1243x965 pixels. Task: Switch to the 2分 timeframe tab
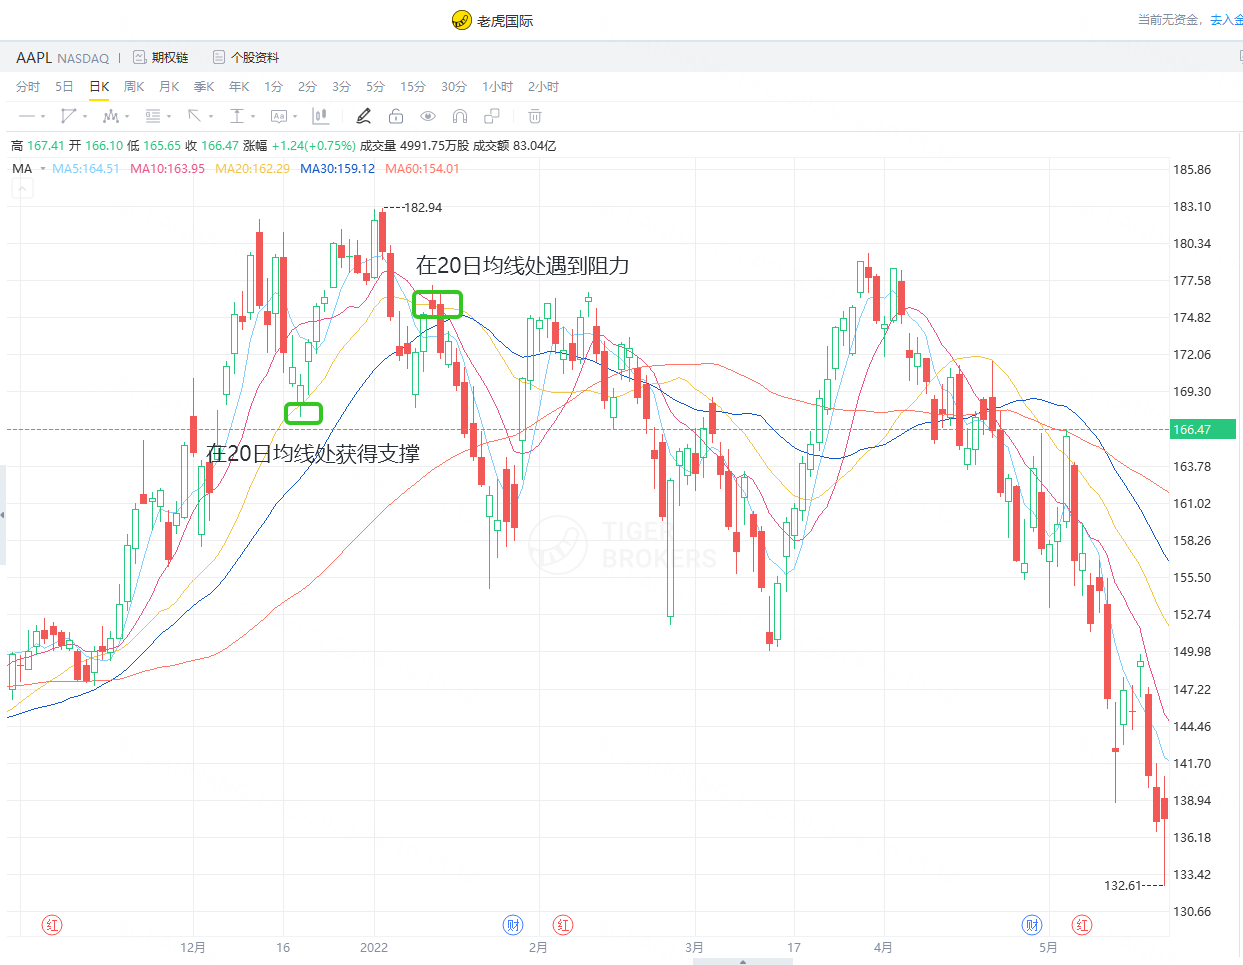[307, 87]
